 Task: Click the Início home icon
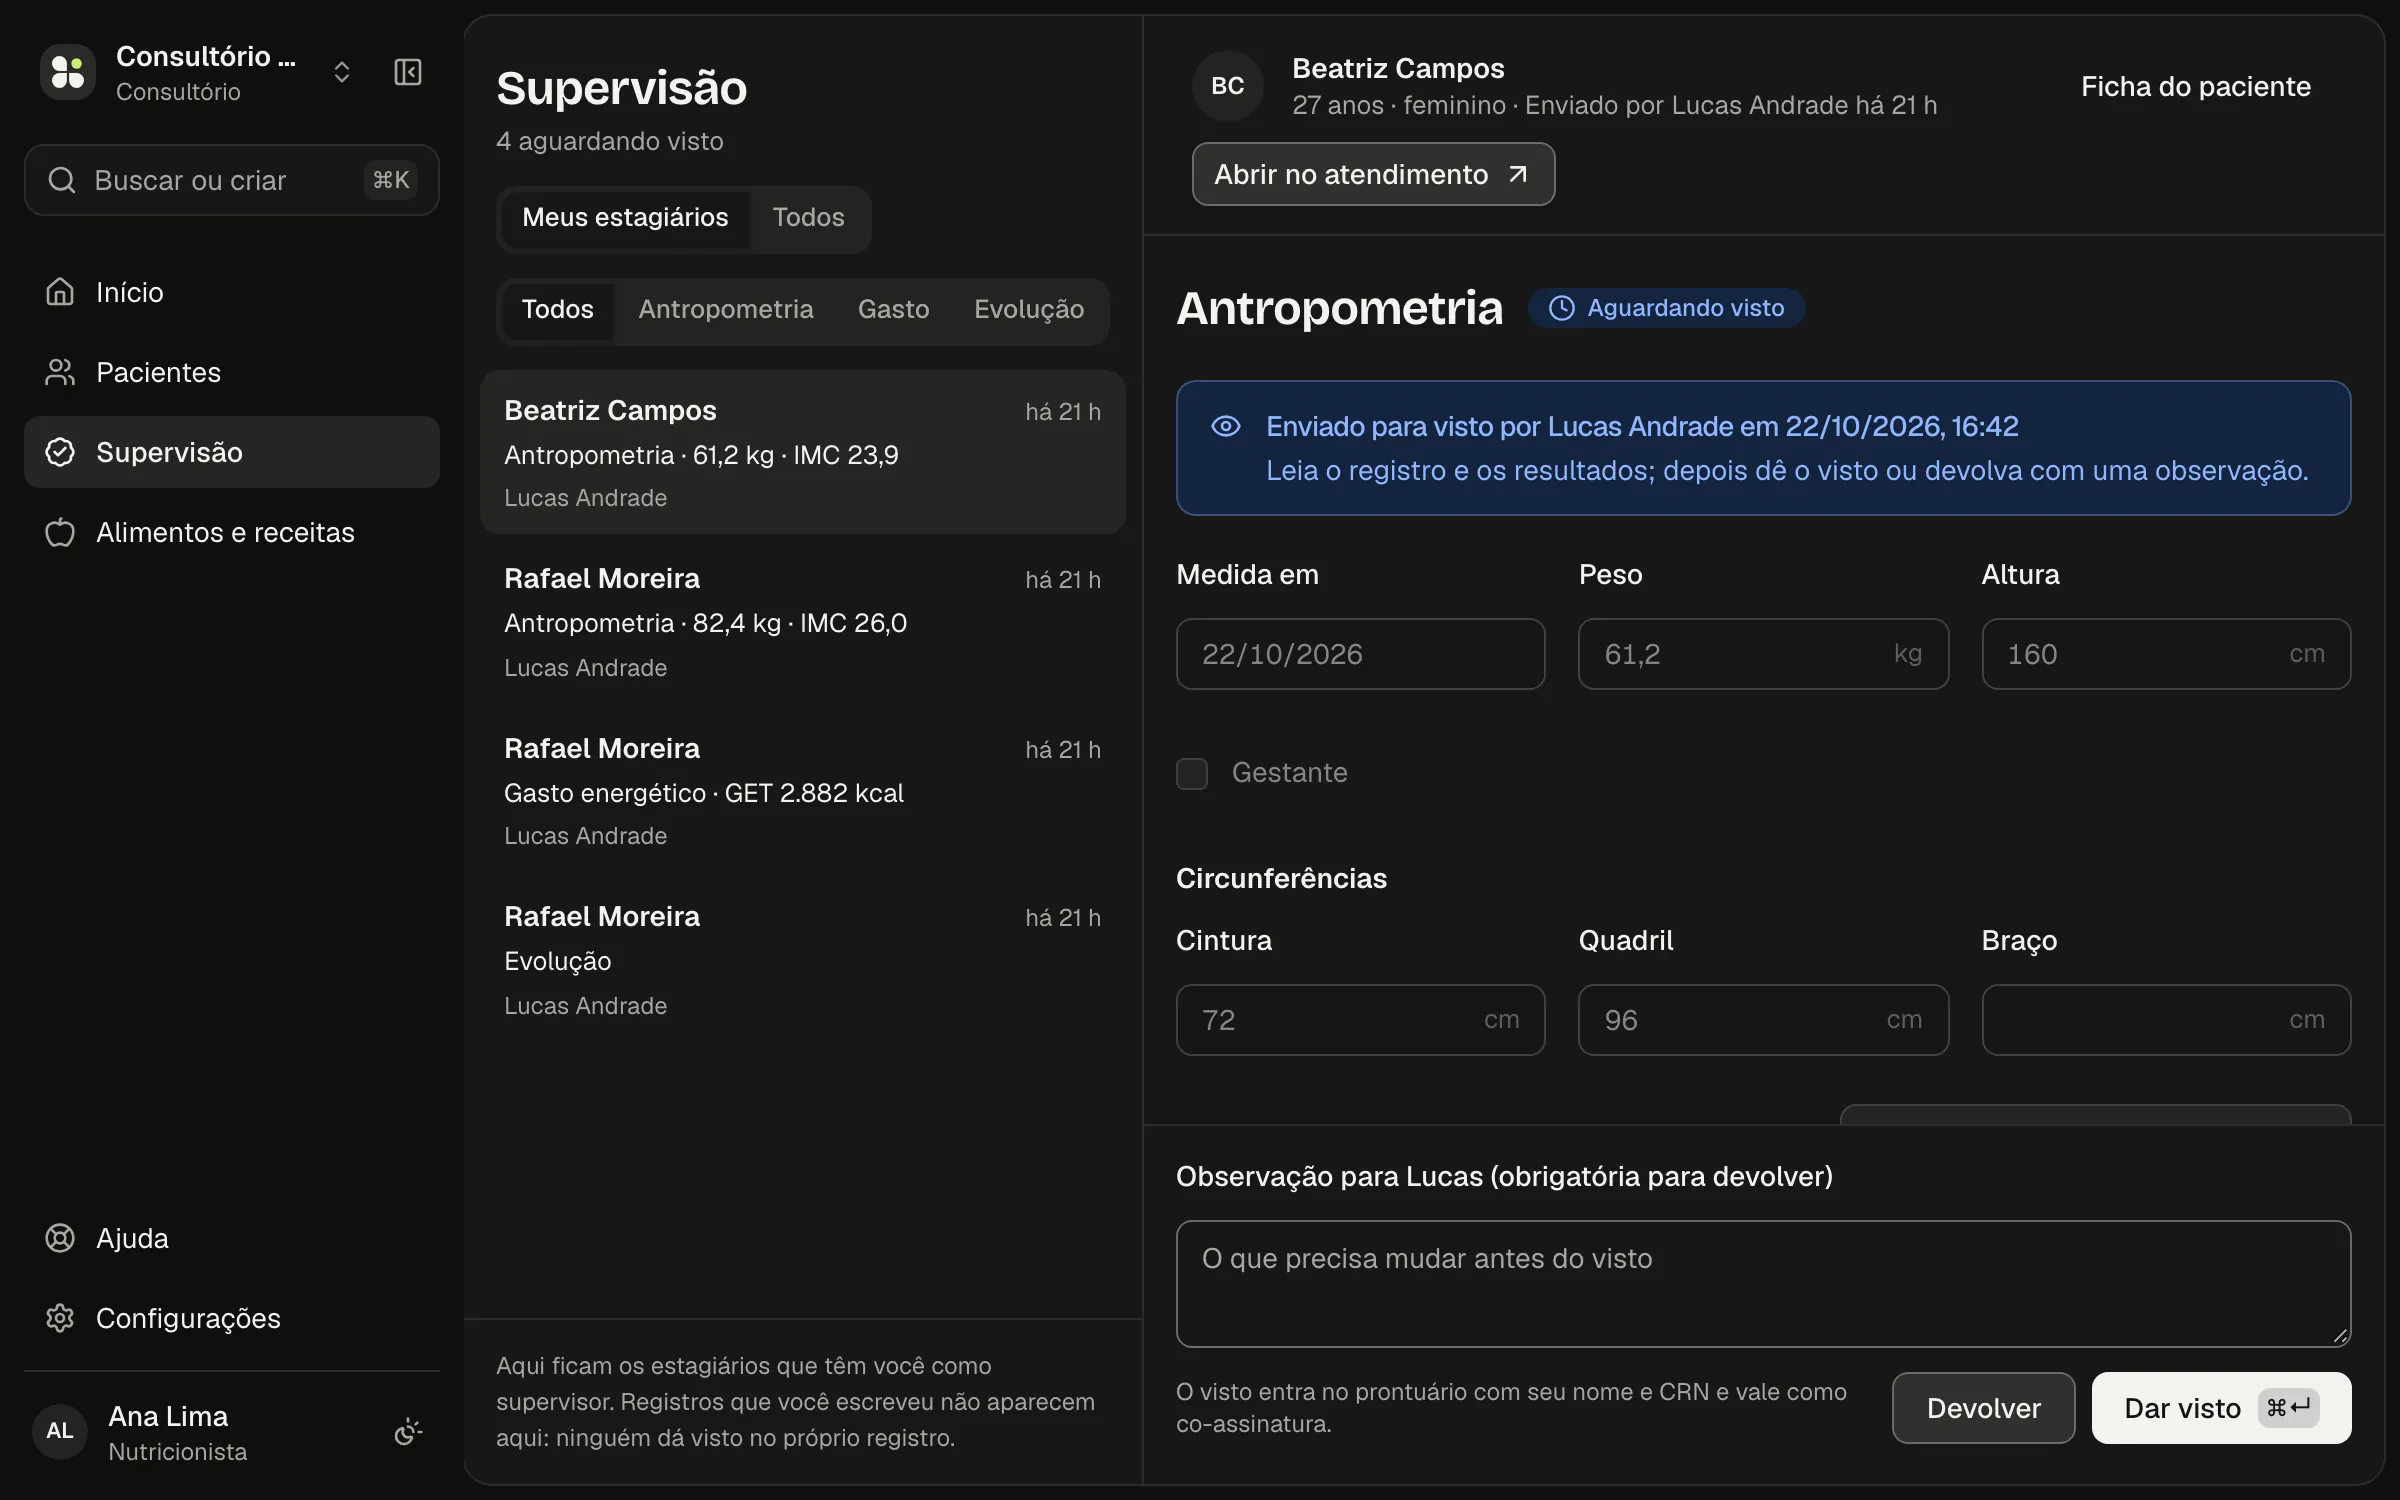click(60, 292)
